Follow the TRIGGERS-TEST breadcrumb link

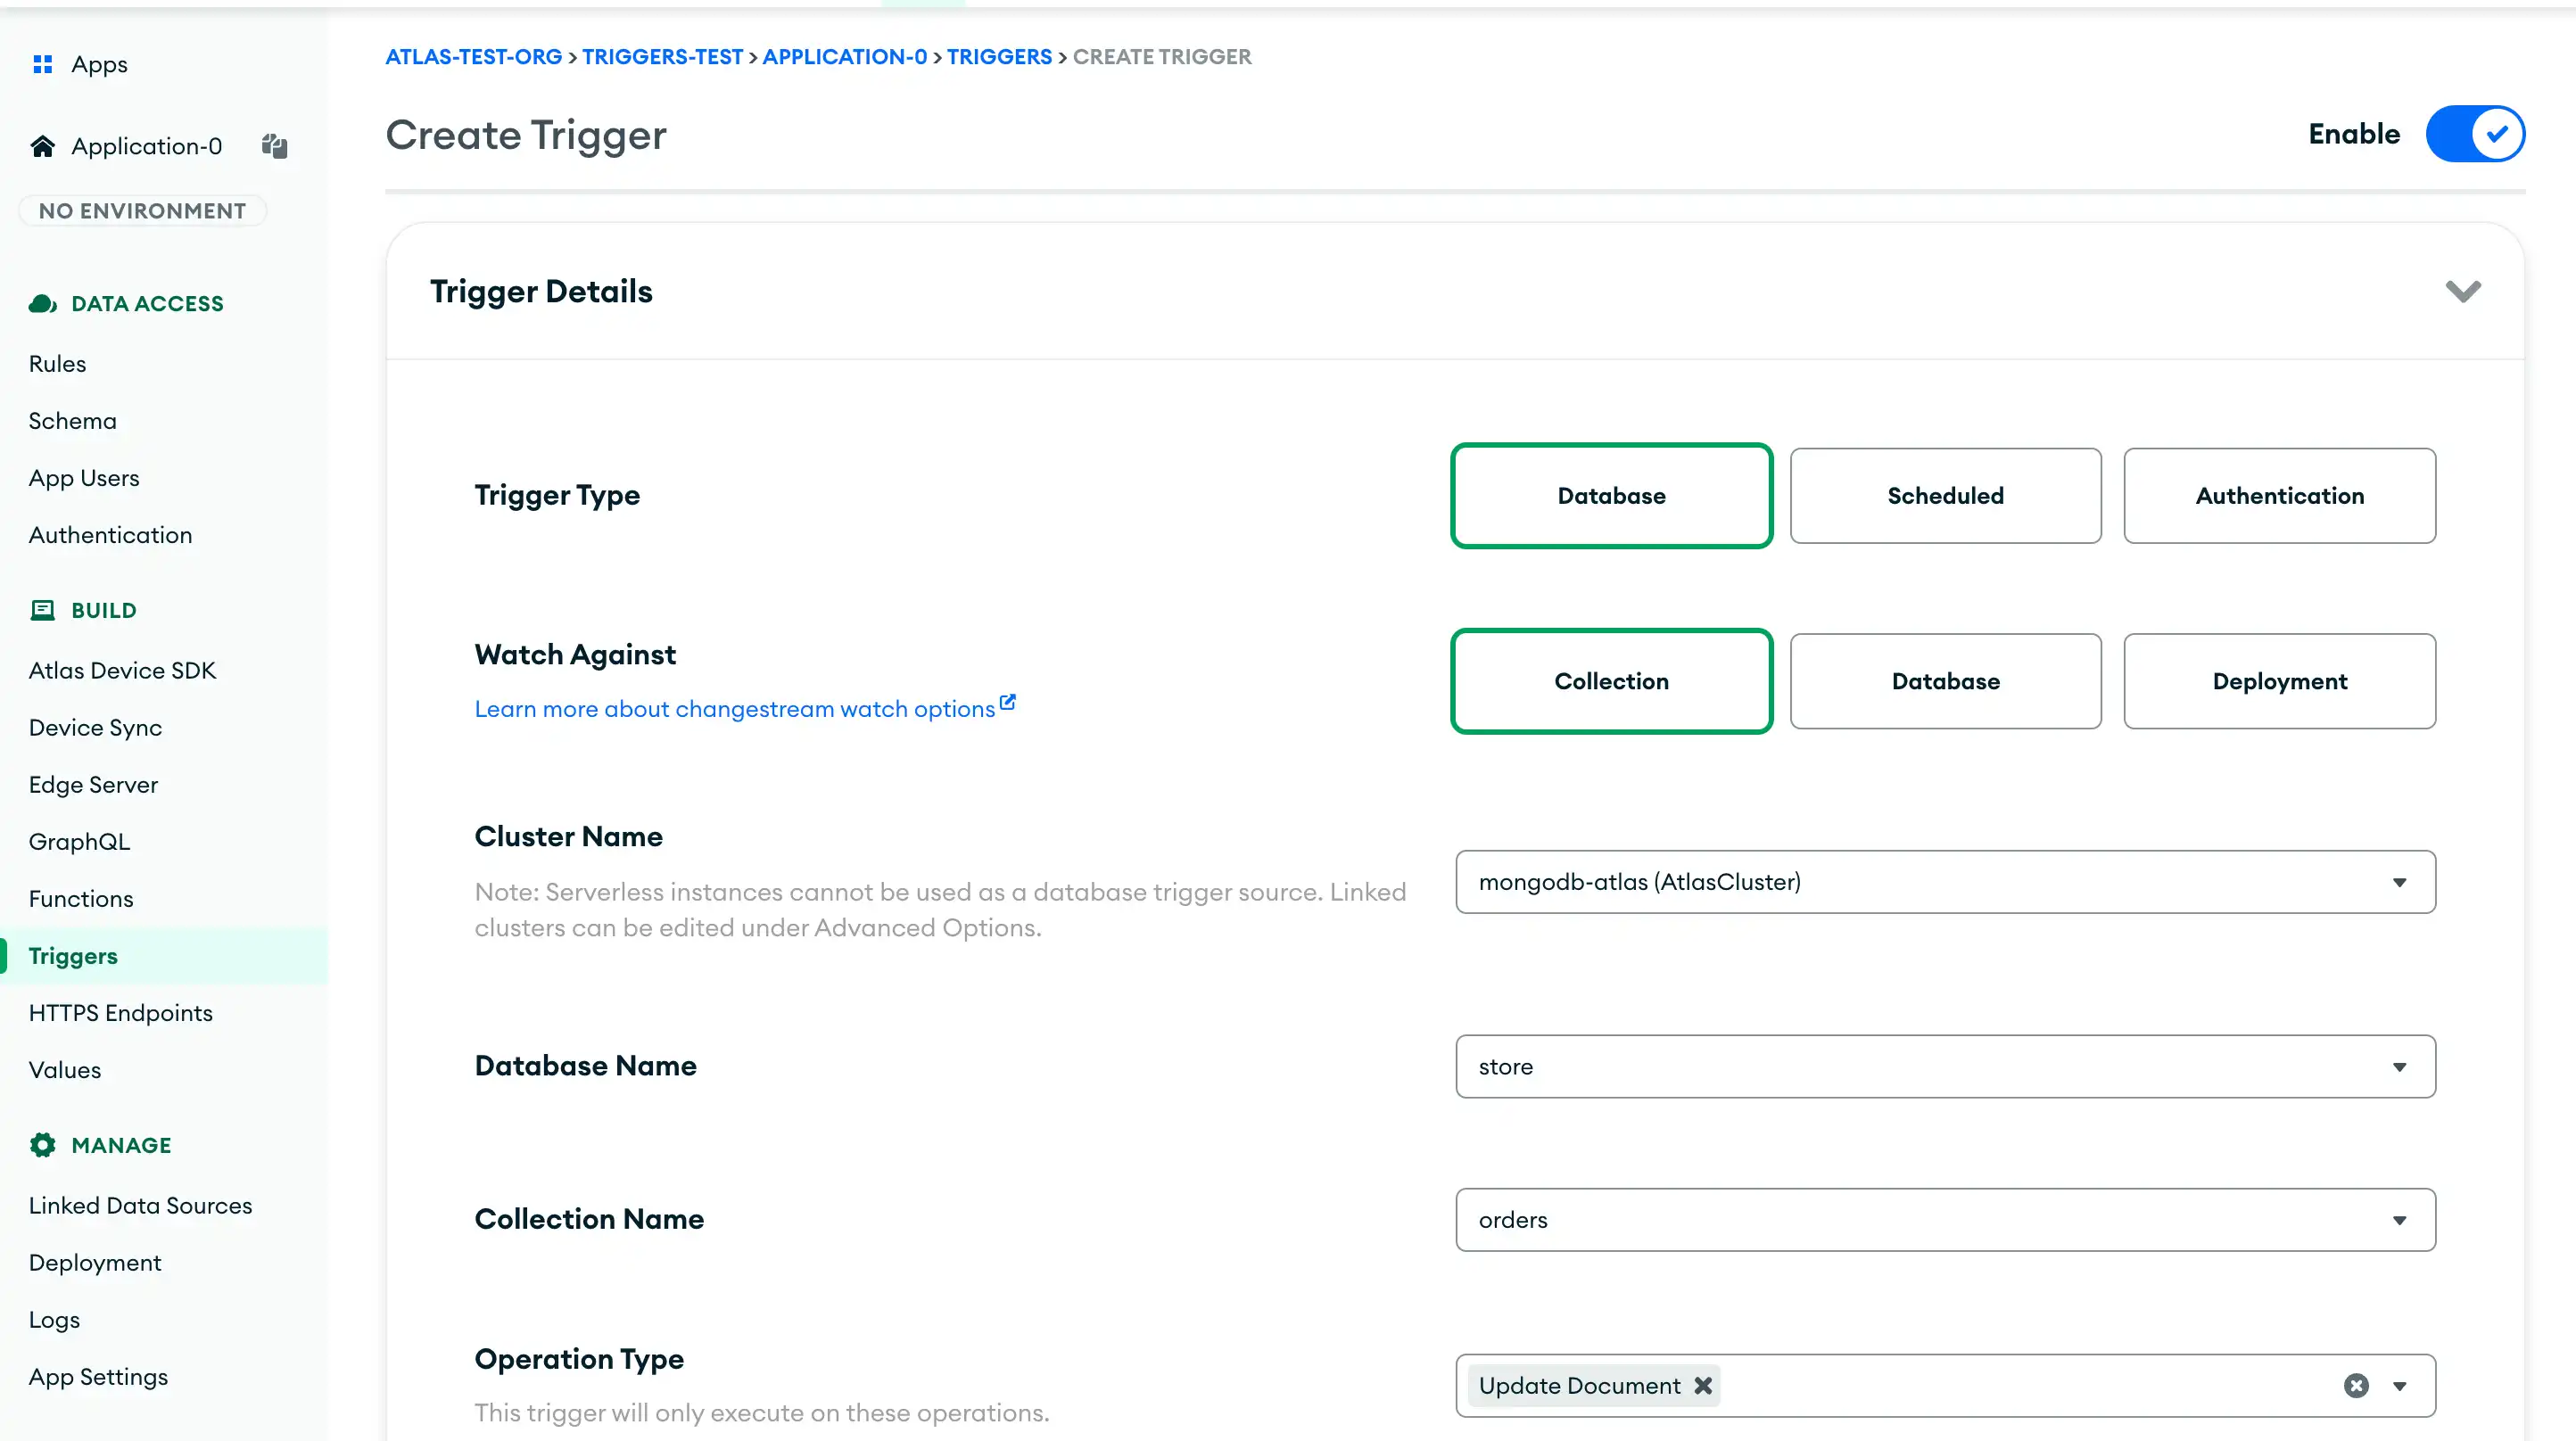pos(663,56)
